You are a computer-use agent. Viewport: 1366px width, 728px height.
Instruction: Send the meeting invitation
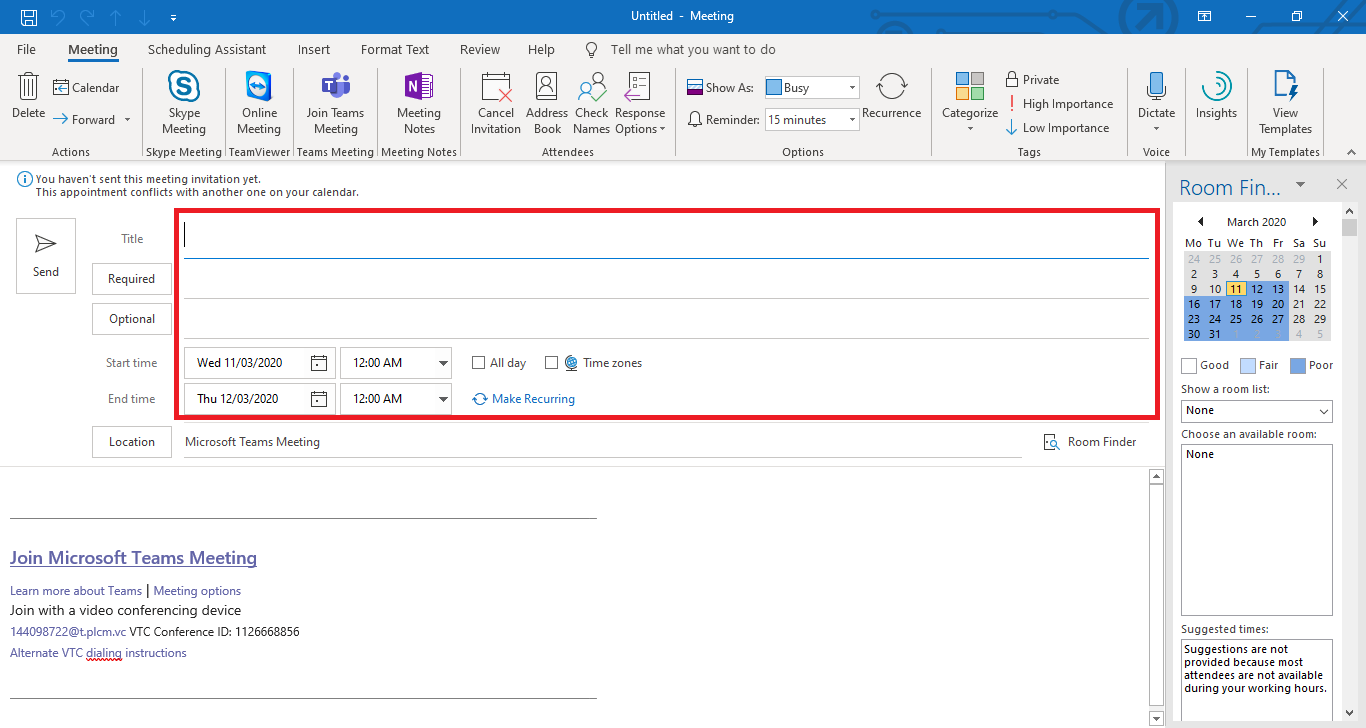pos(46,256)
